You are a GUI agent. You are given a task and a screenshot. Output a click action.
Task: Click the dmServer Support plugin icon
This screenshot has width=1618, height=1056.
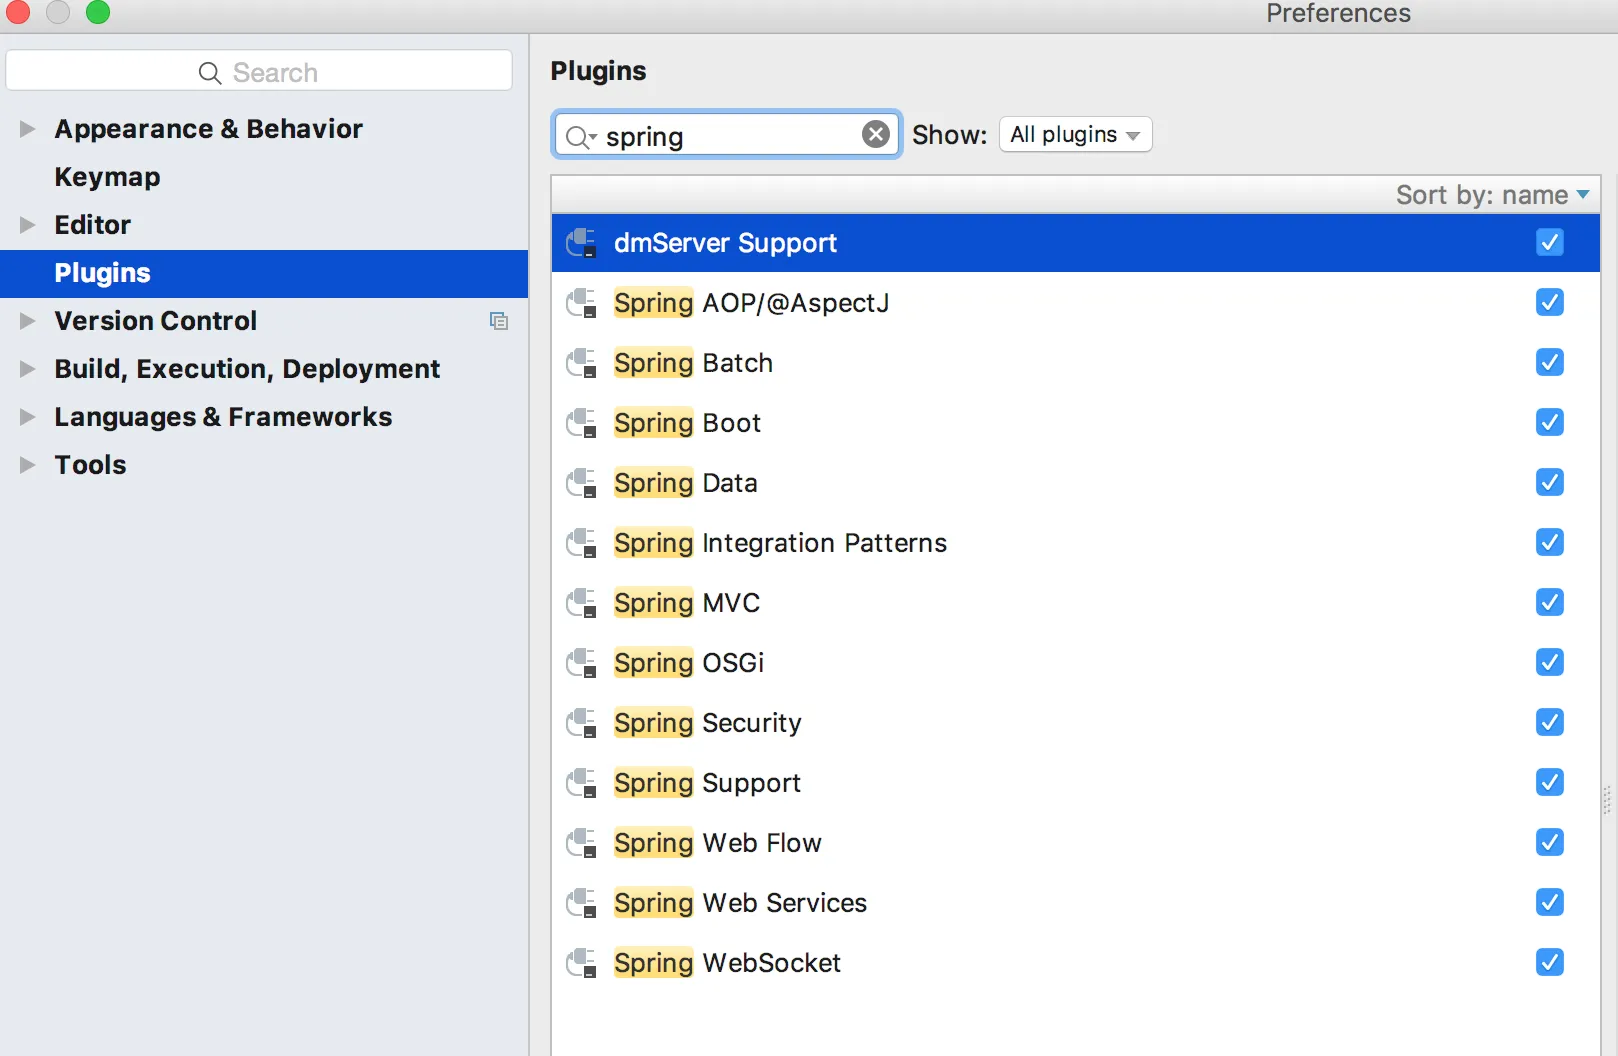point(581,243)
